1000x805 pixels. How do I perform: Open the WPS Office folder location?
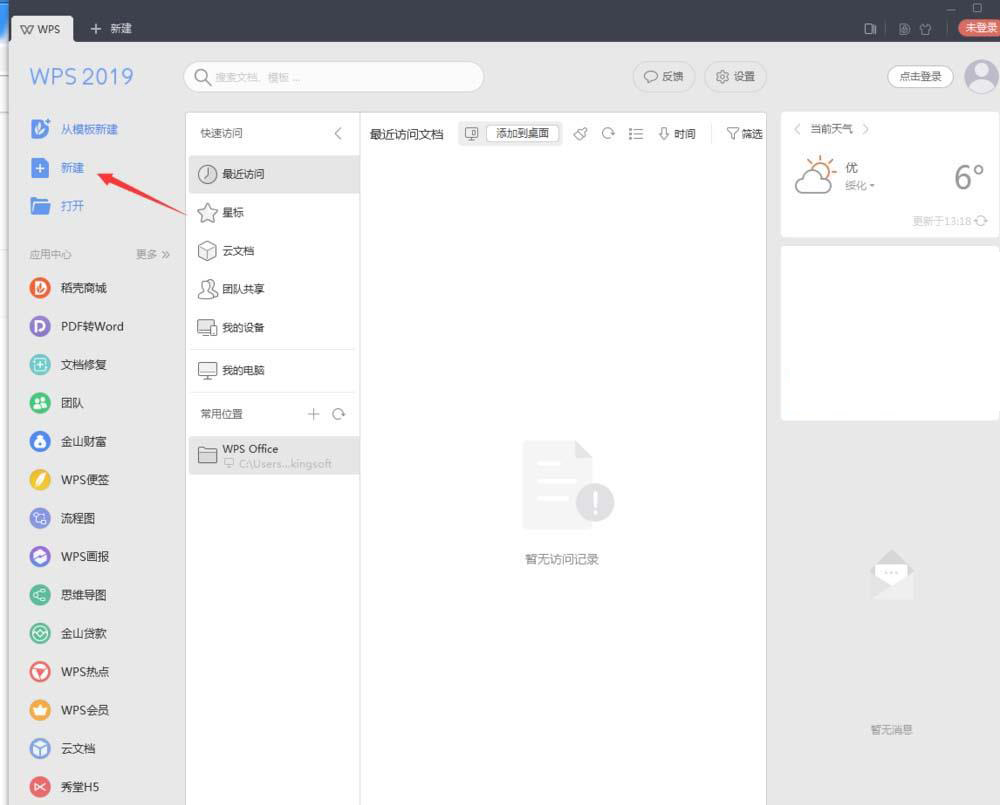tap(274, 455)
